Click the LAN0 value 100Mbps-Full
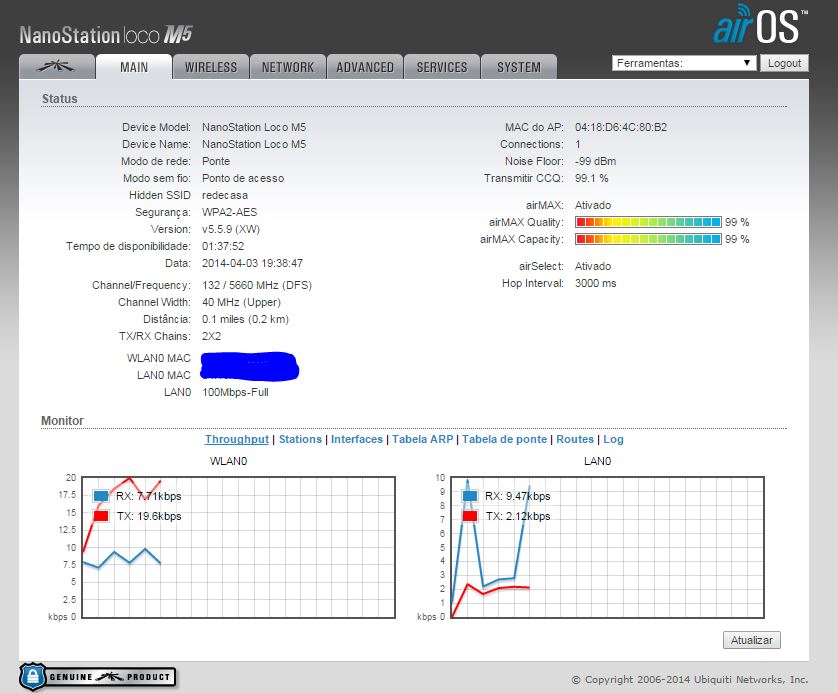This screenshot has width=838, height=693. (235, 392)
